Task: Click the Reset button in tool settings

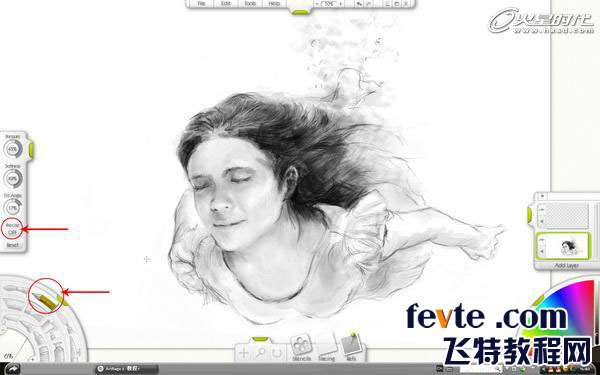Action: coord(12,245)
